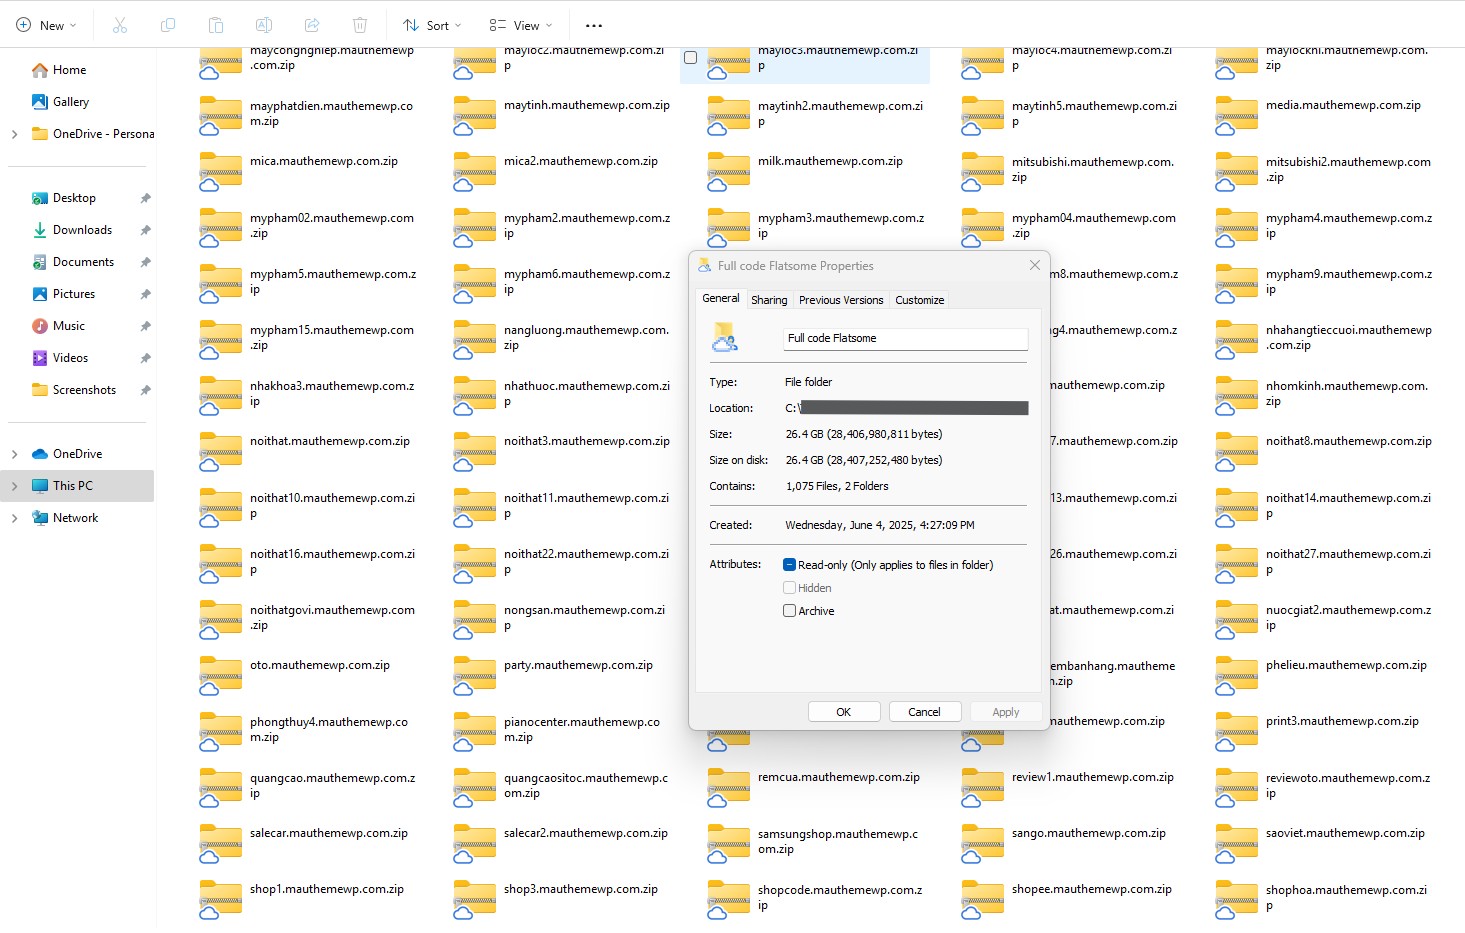
Task: Click the Desktop icon in sidebar
Action: coord(40,198)
